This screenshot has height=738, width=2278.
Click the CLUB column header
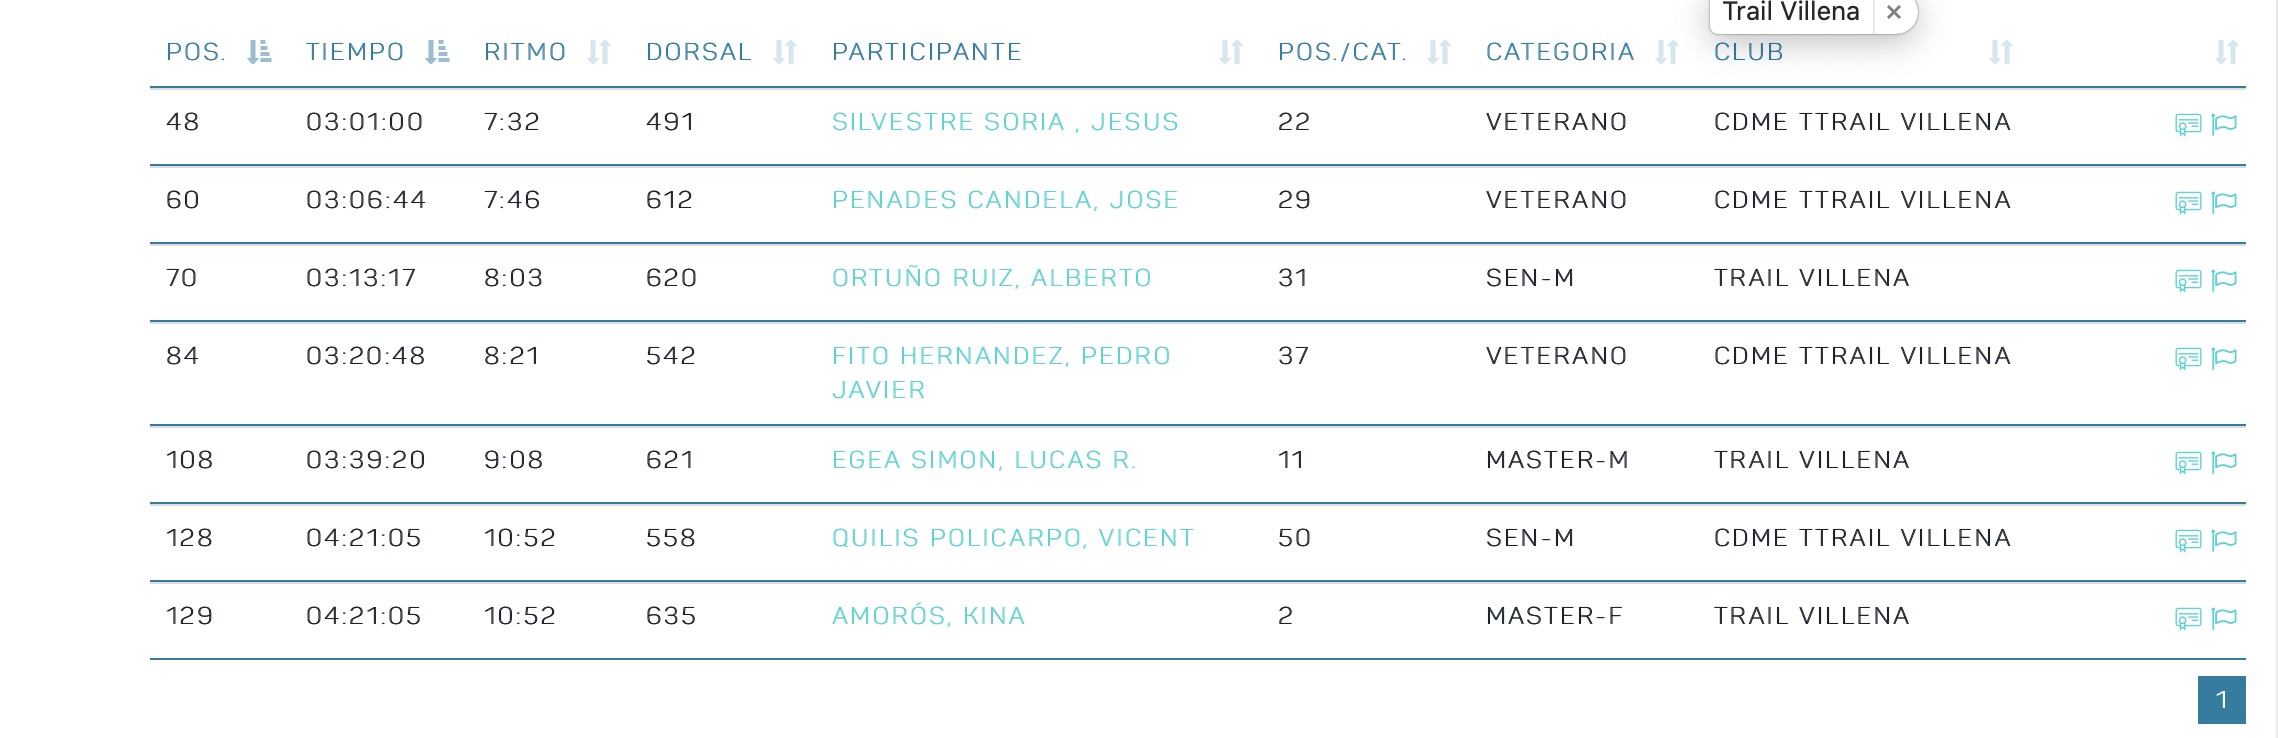pyautogui.click(x=1749, y=52)
